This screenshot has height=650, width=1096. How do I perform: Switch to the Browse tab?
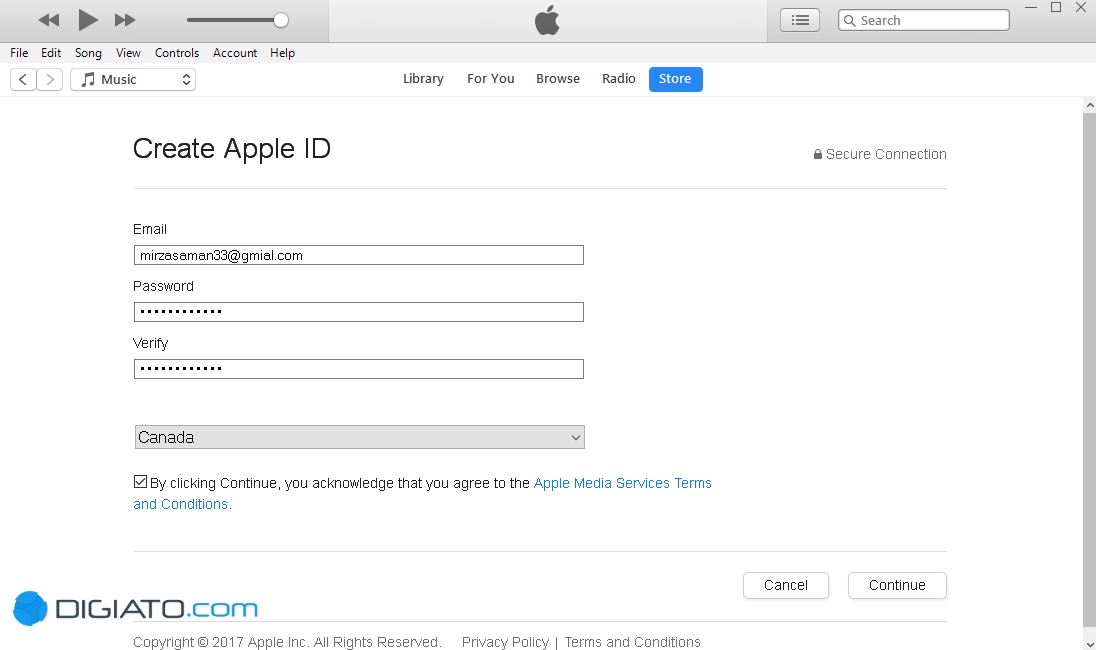click(x=558, y=79)
